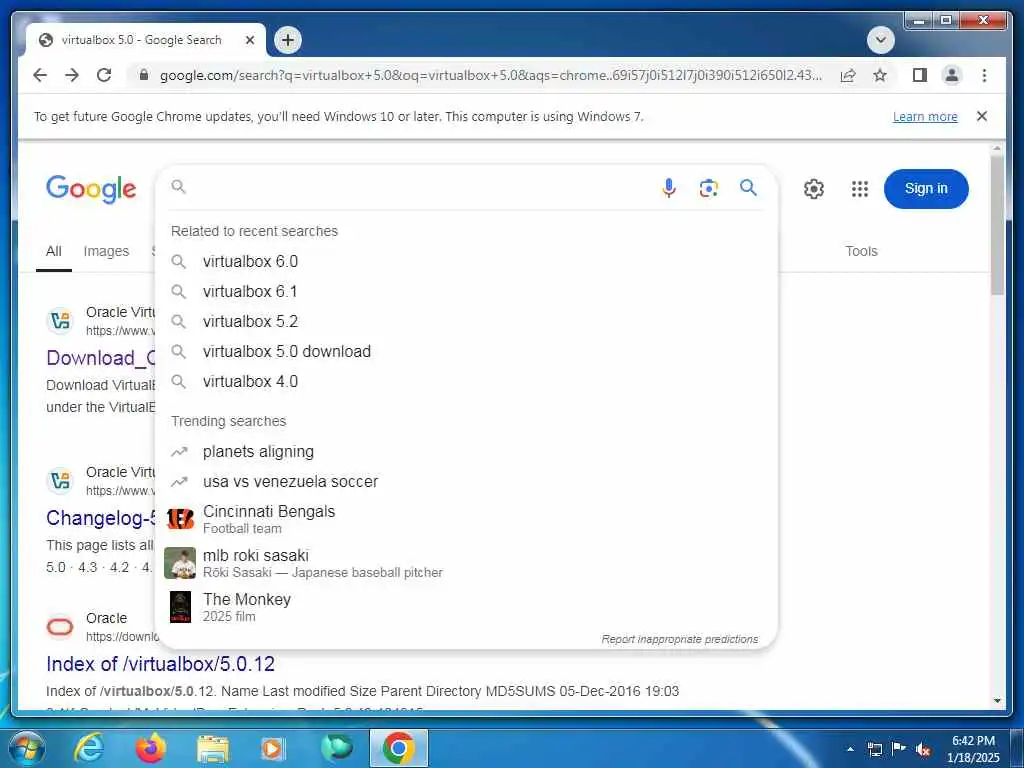Open Chrome profile avatar icon
Image resolution: width=1024 pixels, height=768 pixels.
coord(952,75)
